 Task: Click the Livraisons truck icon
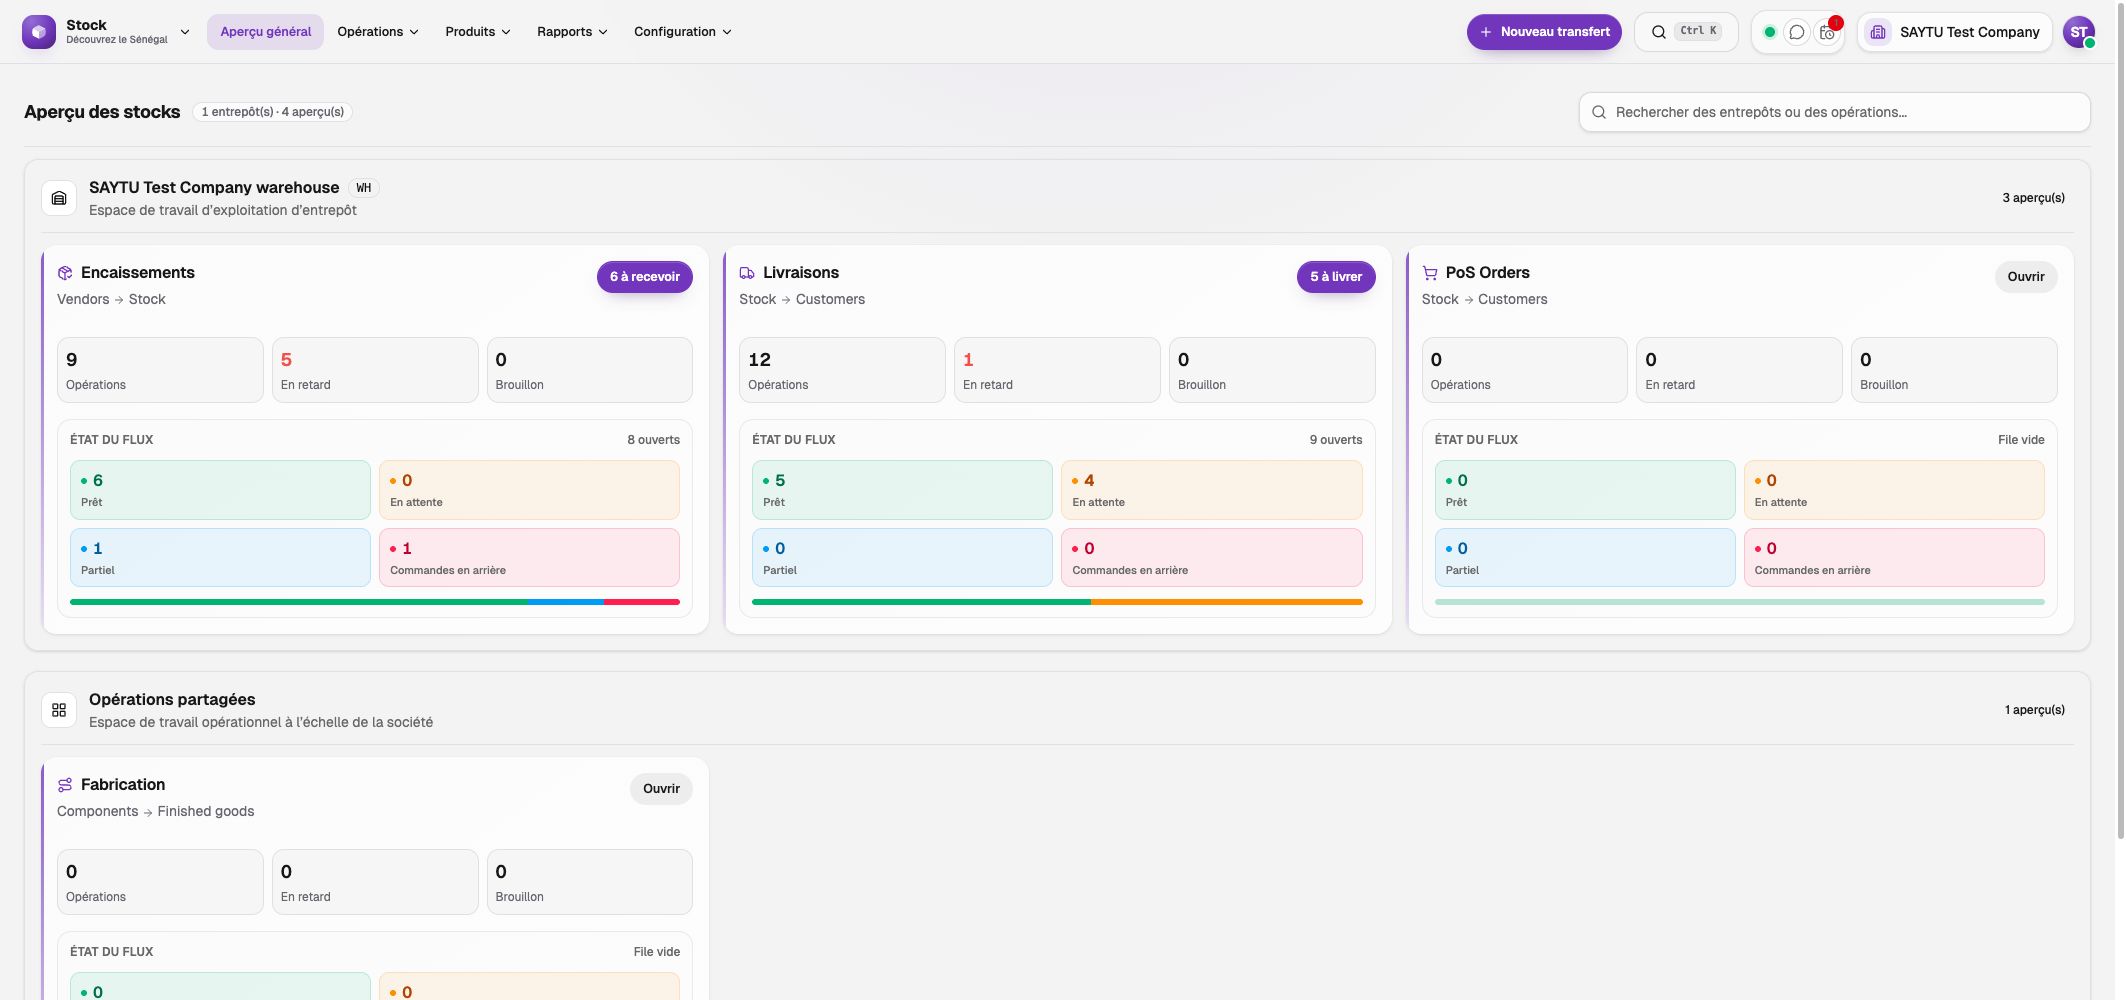click(x=747, y=273)
